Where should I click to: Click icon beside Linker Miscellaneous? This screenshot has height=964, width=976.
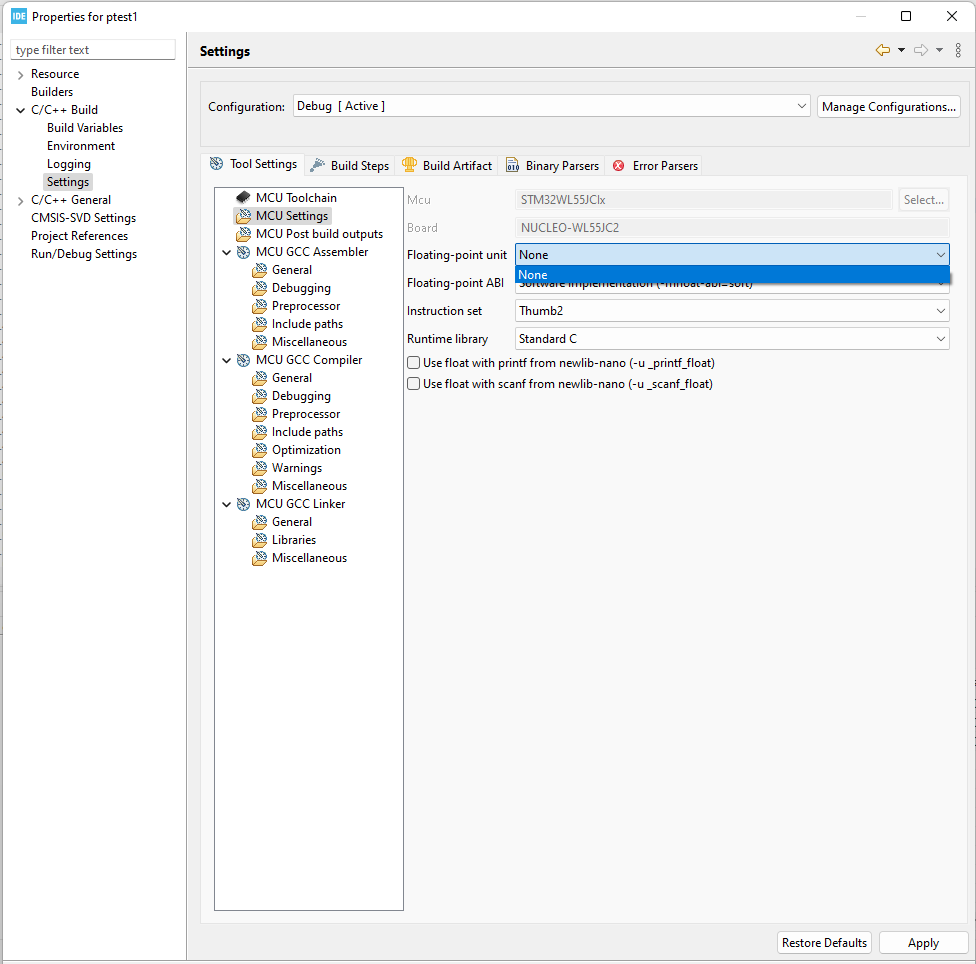pyautogui.click(x=260, y=558)
